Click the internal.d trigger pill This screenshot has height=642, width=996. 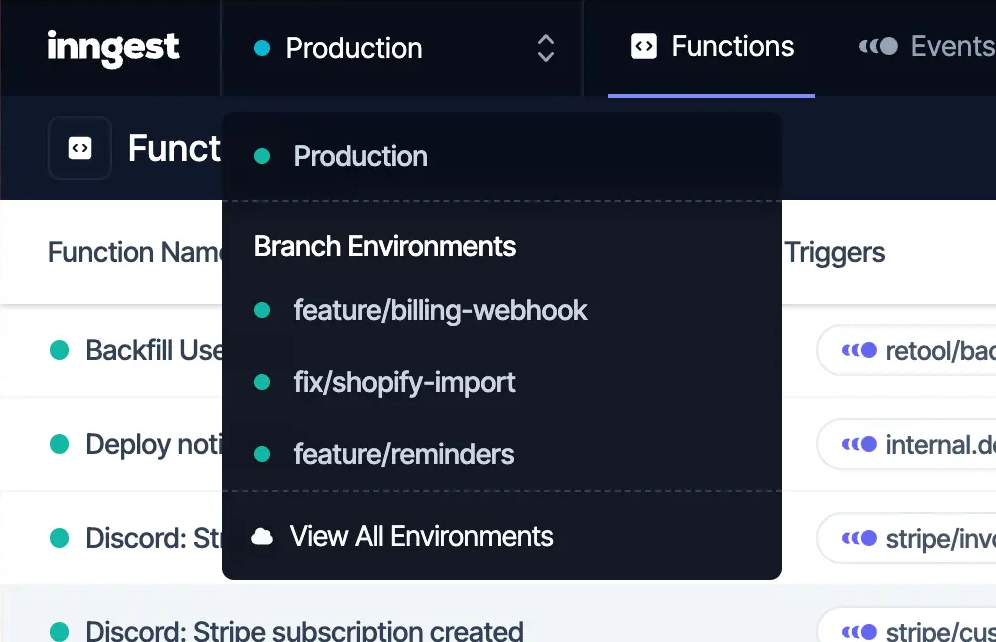pyautogui.click(x=906, y=445)
